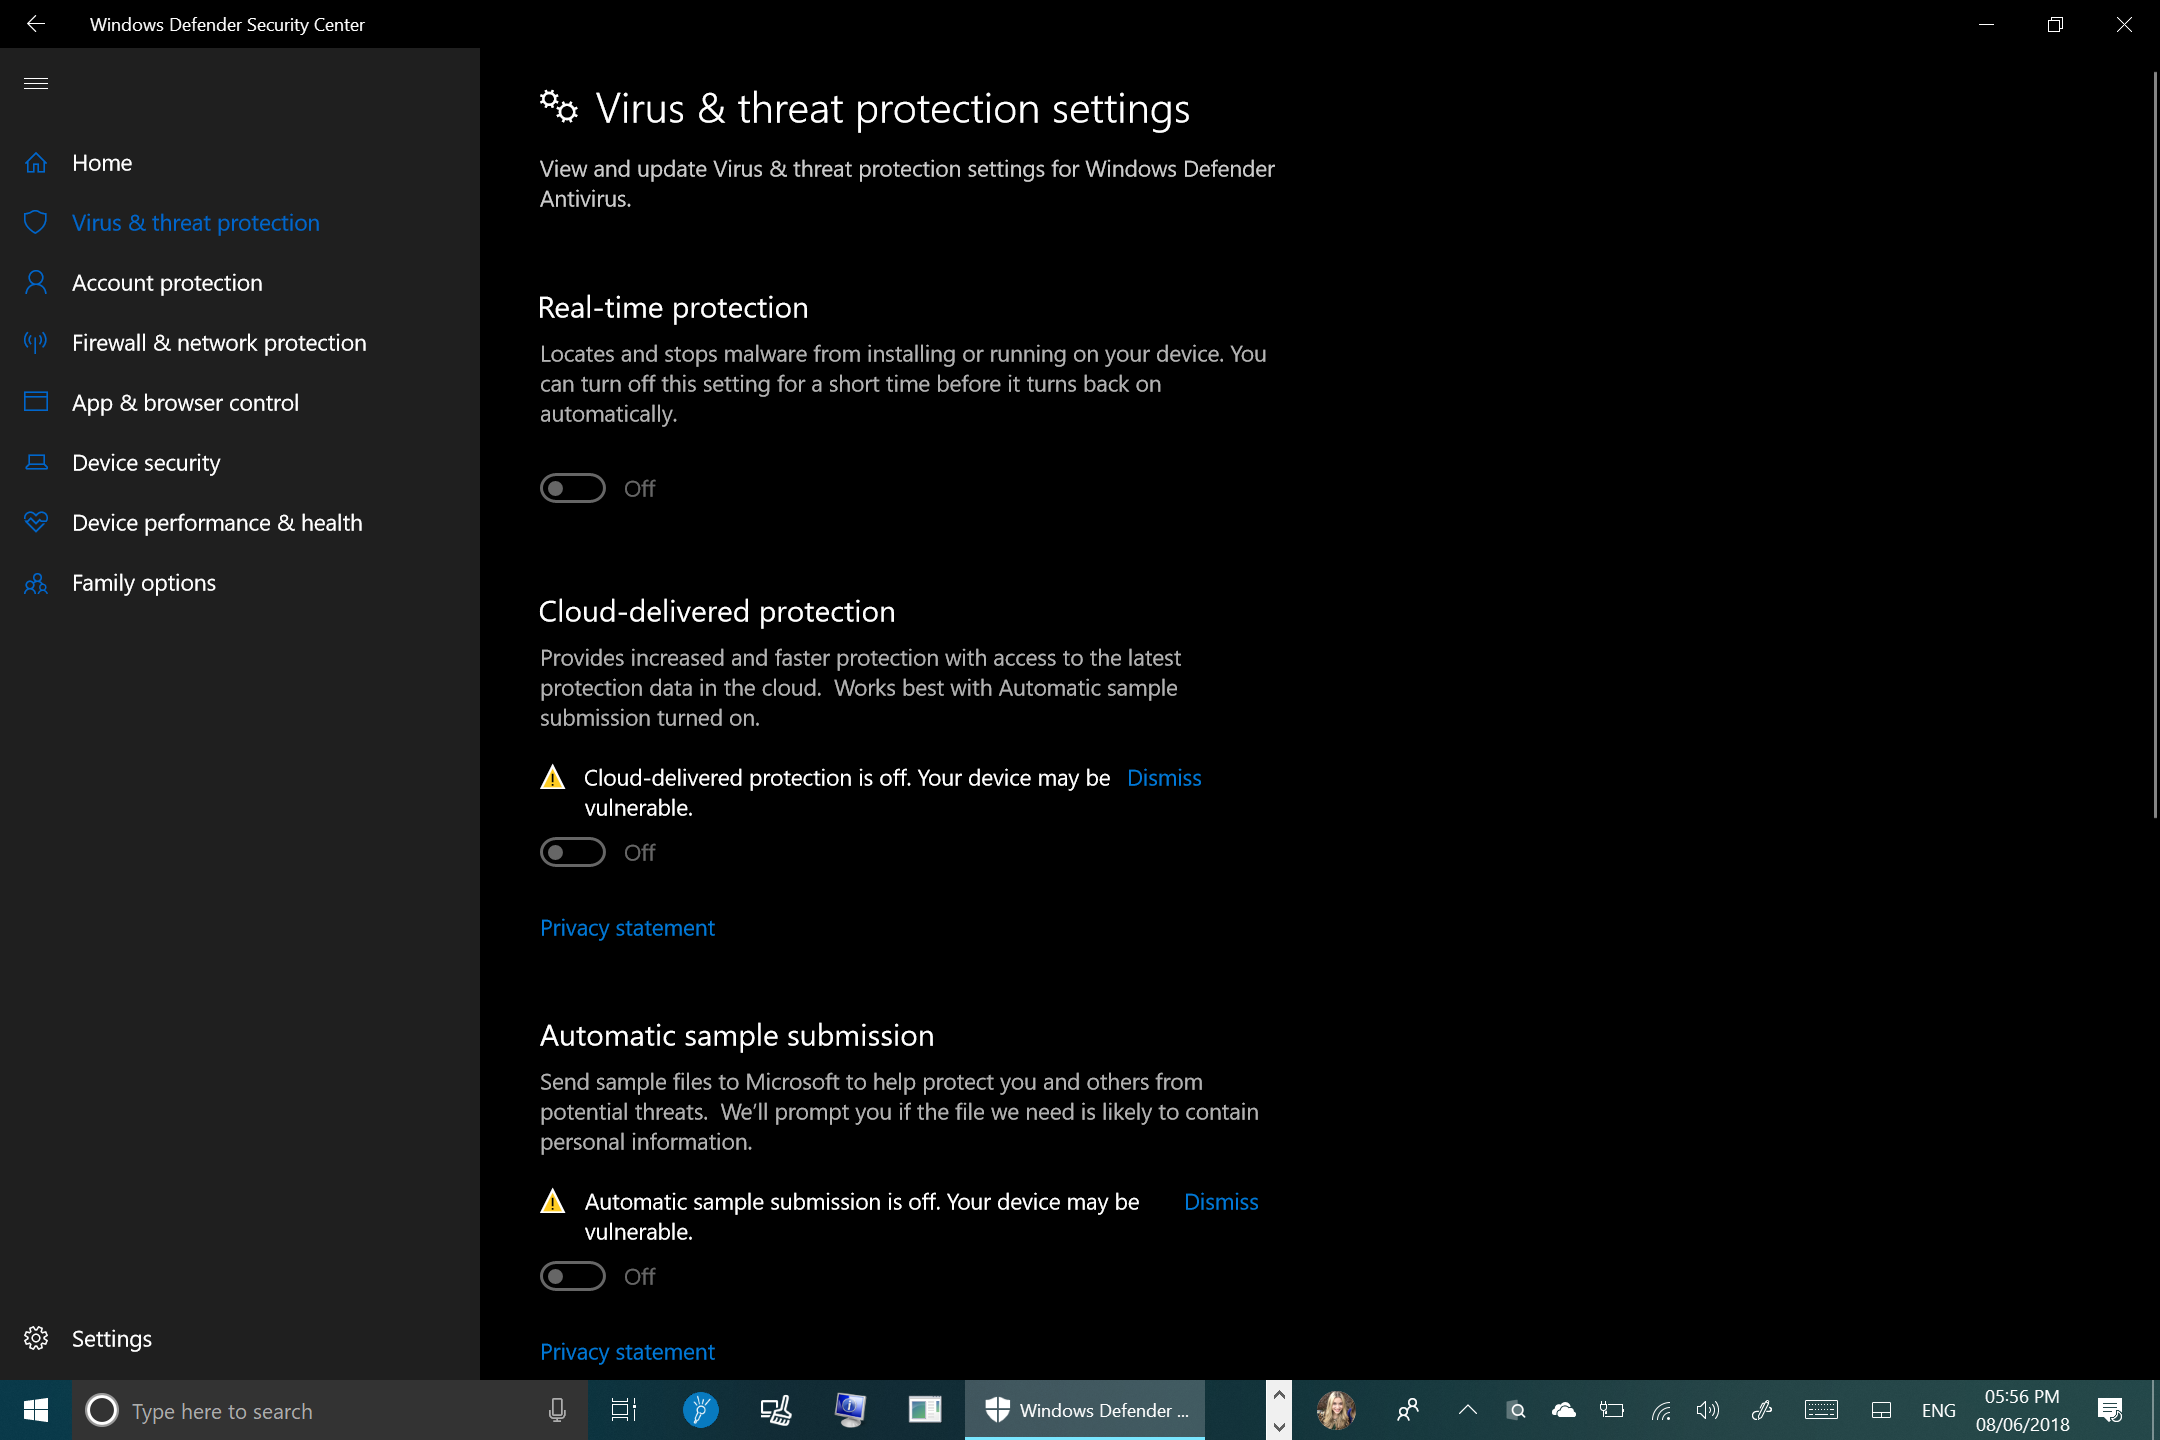Show hidden tray icons chevron

(1468, 1410)
